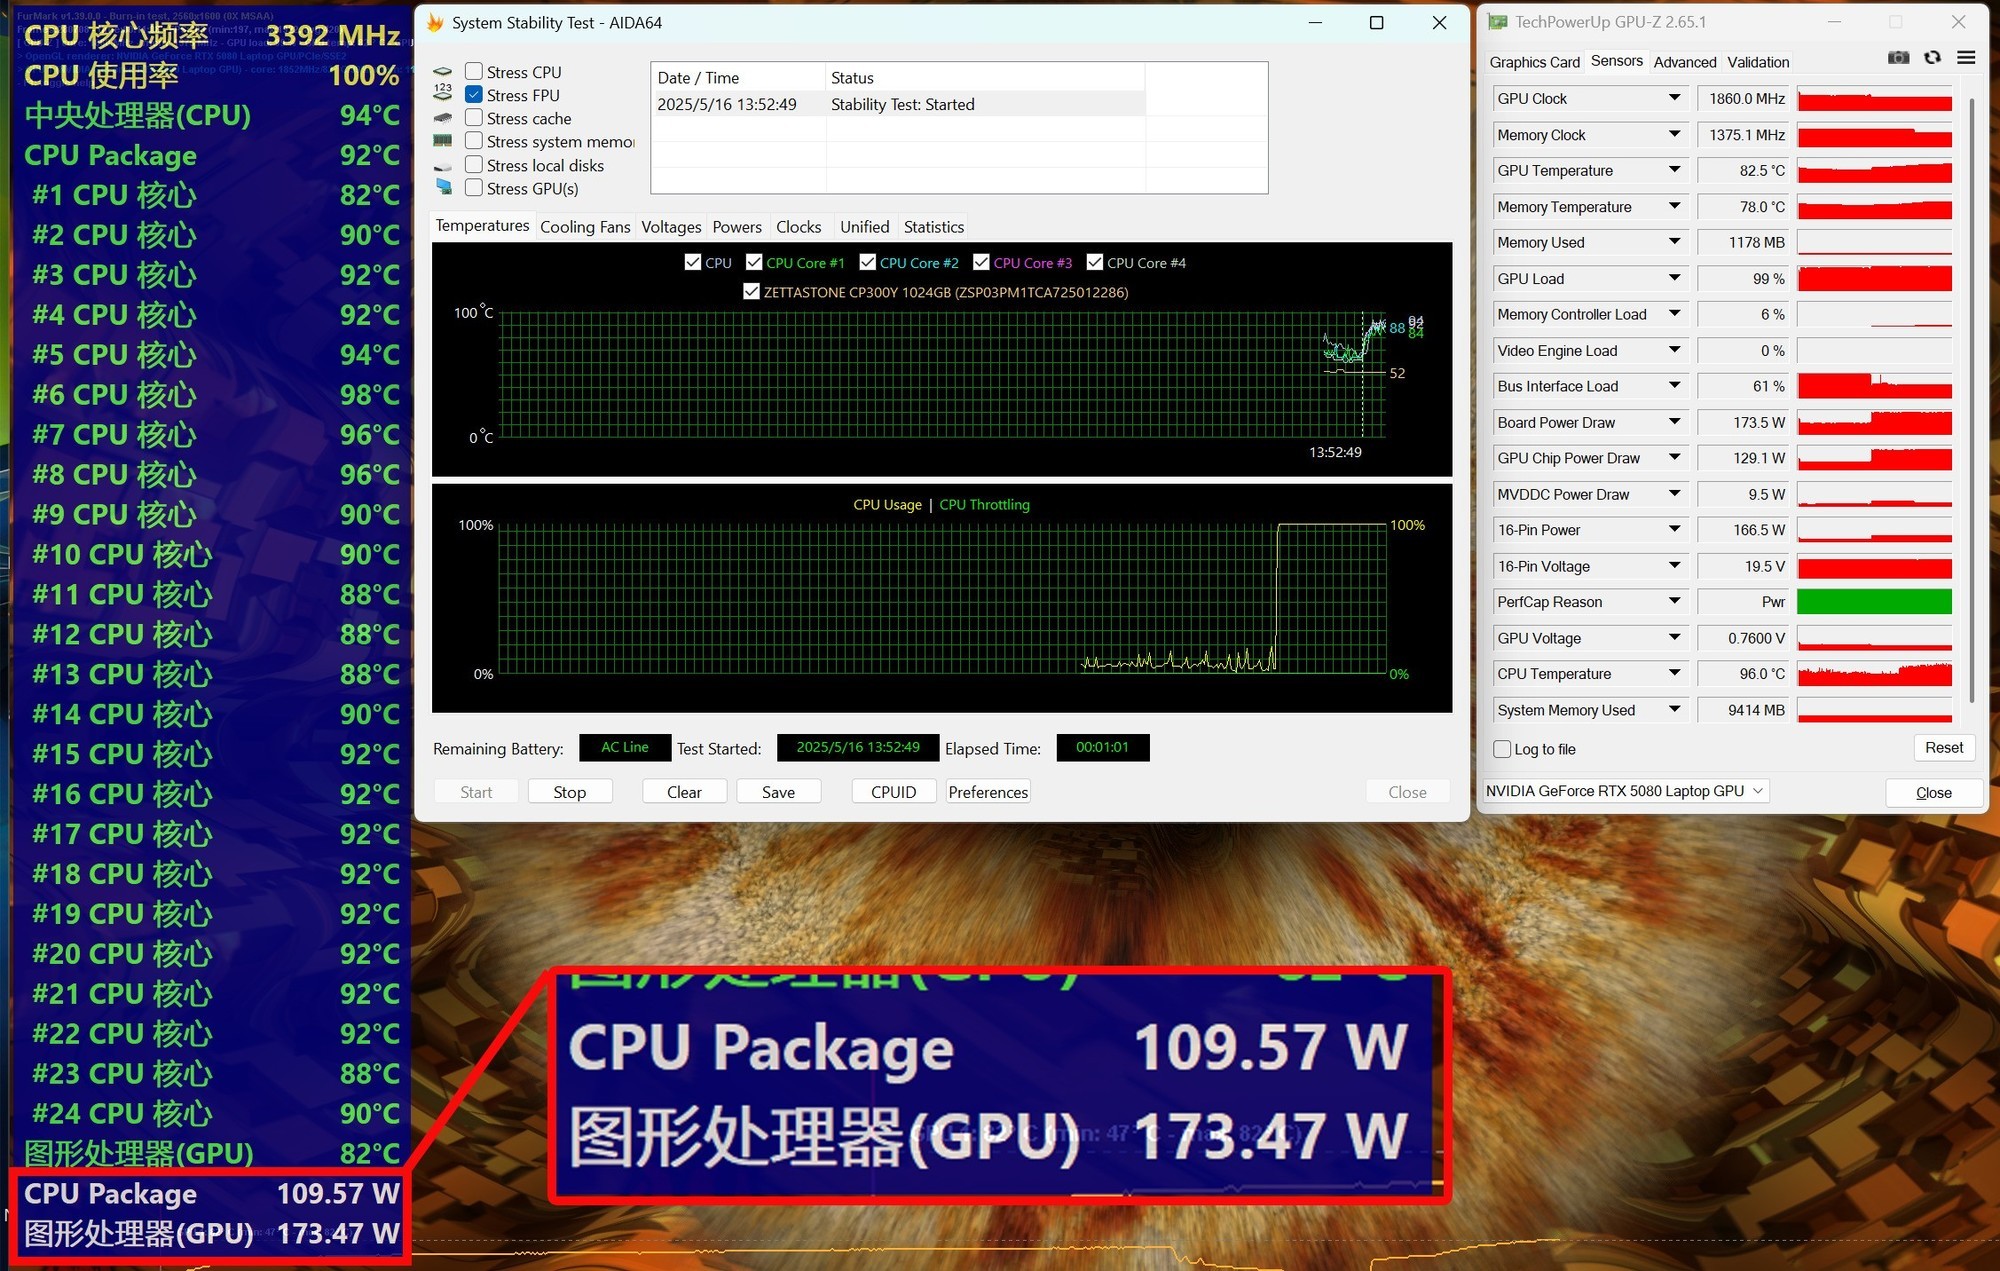Open the Advanced tab in GPU-Z

[1684, 62]
